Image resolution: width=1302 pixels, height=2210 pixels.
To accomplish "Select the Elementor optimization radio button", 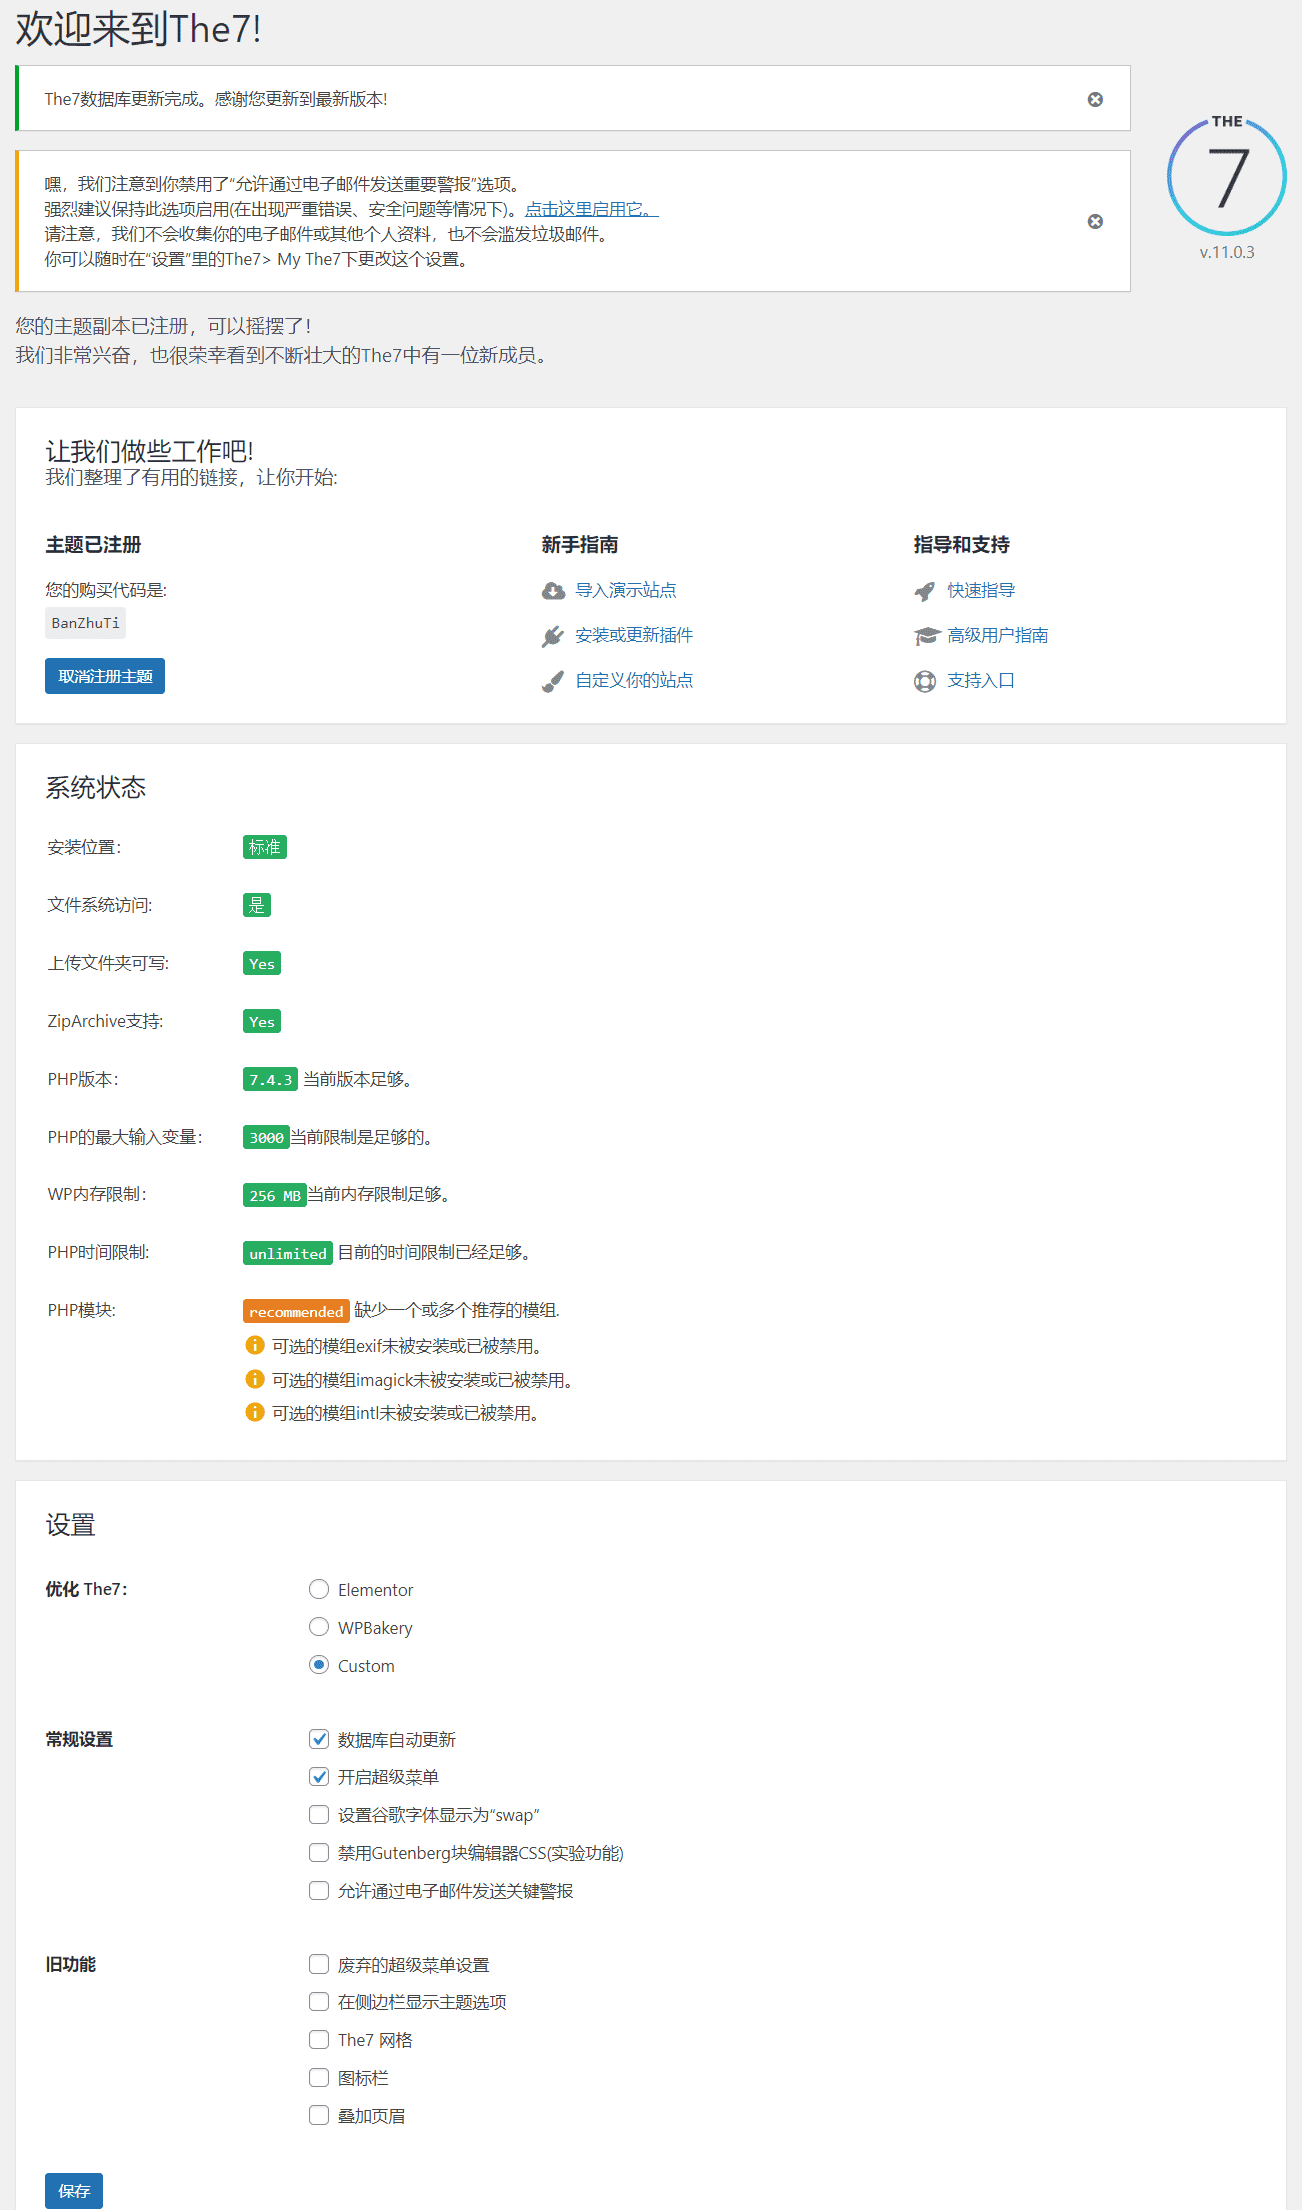I will click(x=319, y=1589).
